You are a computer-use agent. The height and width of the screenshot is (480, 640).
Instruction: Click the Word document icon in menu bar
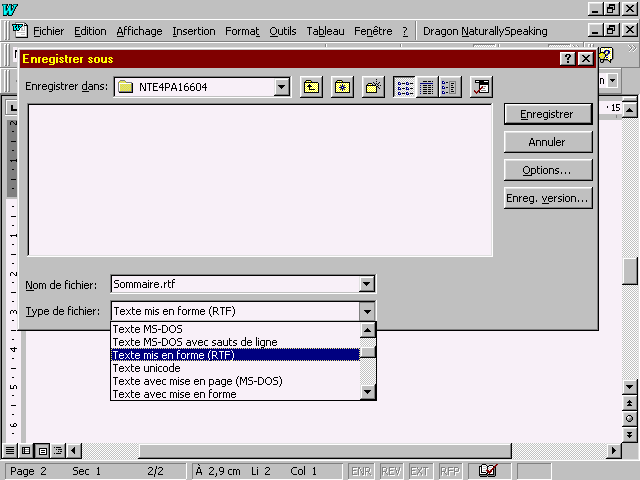[x=20, y=31]
